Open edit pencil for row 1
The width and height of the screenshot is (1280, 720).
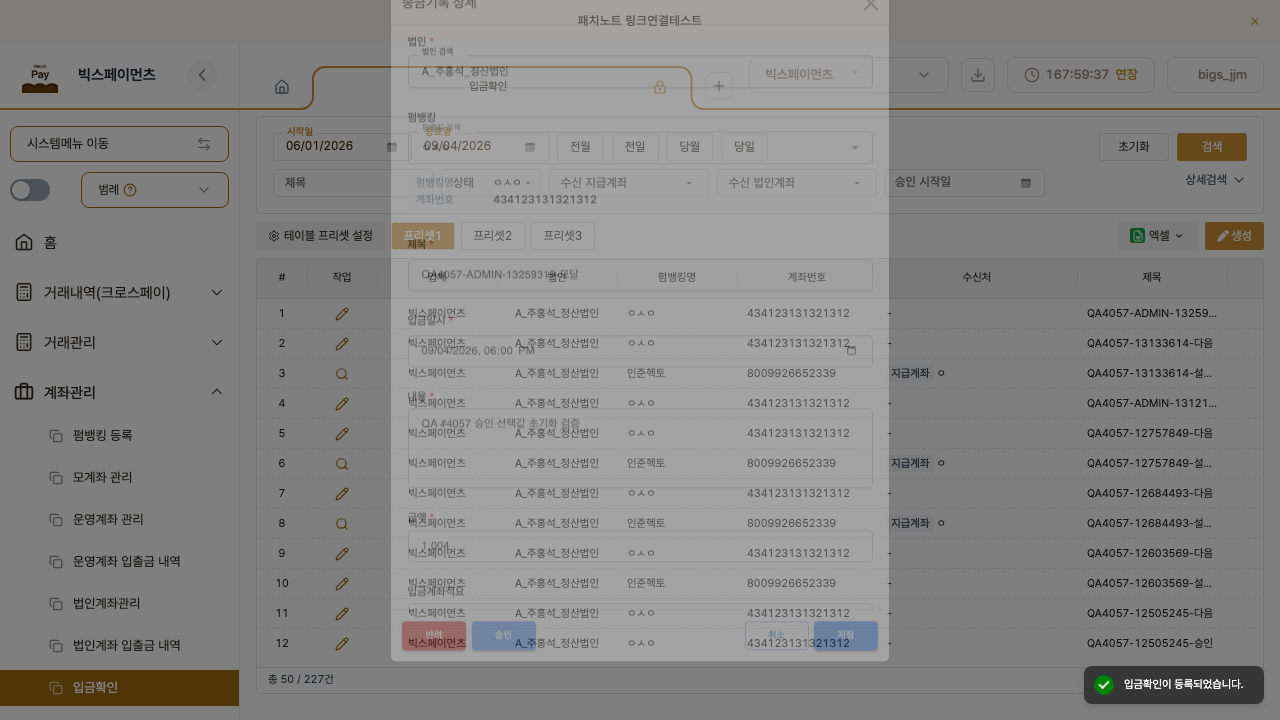pos(342,313)
